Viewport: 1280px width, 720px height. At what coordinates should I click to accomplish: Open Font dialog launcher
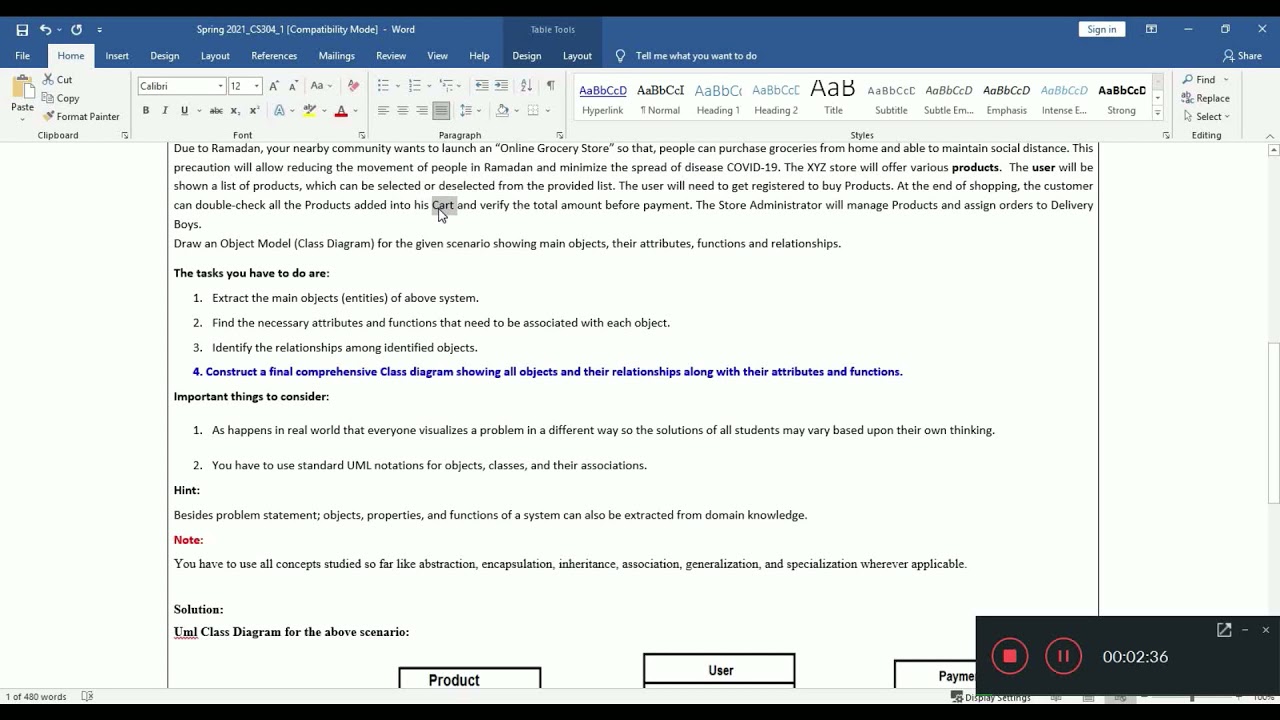[361, 135]
